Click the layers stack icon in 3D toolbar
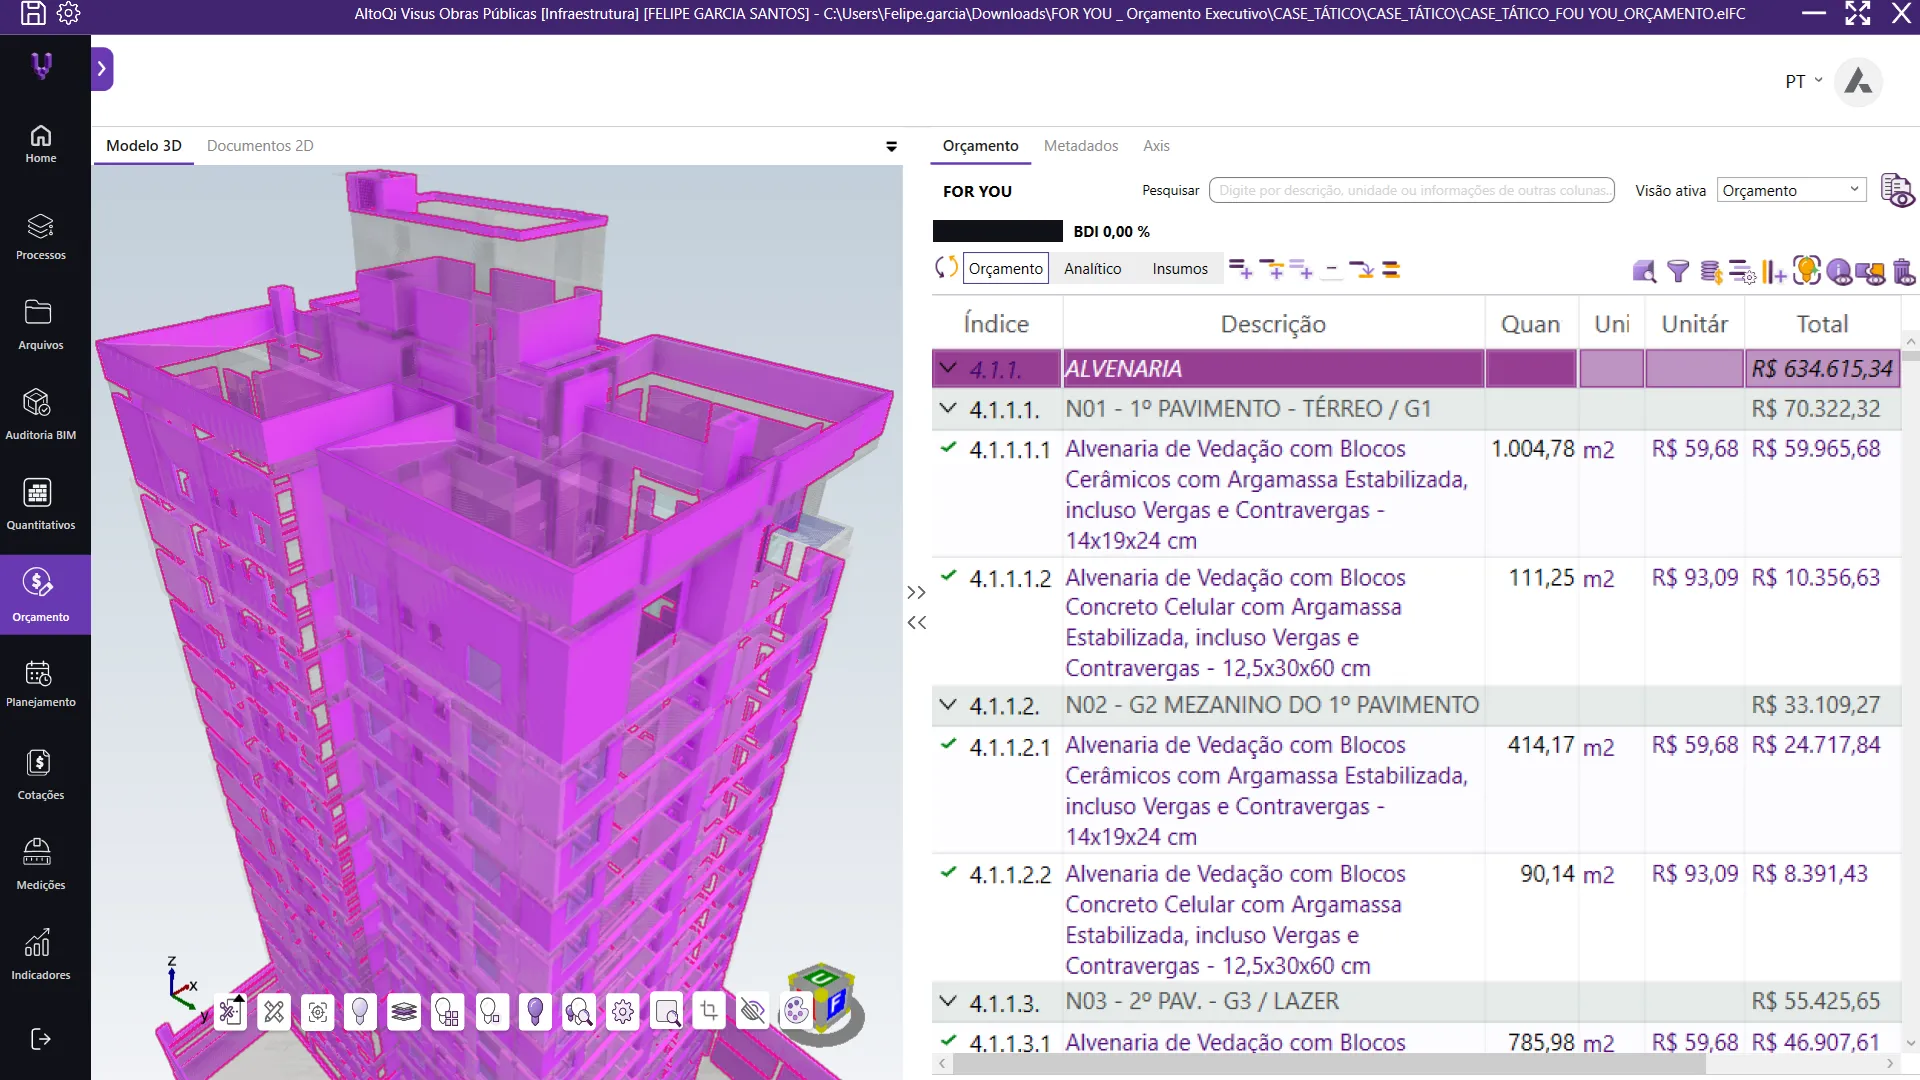Viewport: 1920px width, 1080px height. coord(404,1013)
